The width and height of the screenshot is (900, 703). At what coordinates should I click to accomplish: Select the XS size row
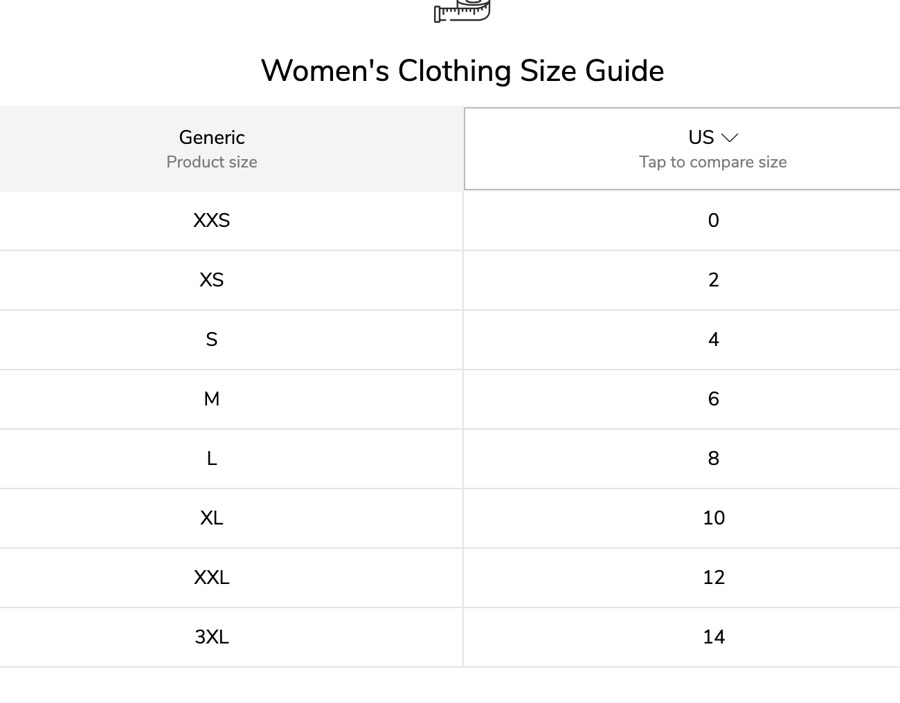click(450, 280)
